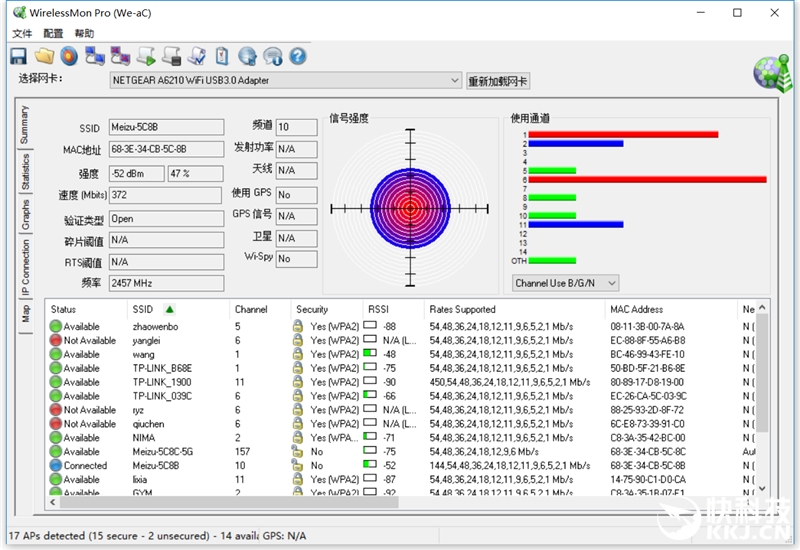Image resolution: width=800 pixels, height=550 pixels.
Task: Open the NETGEAR A6210 adapter dropdown
Action: pos(285,80)
